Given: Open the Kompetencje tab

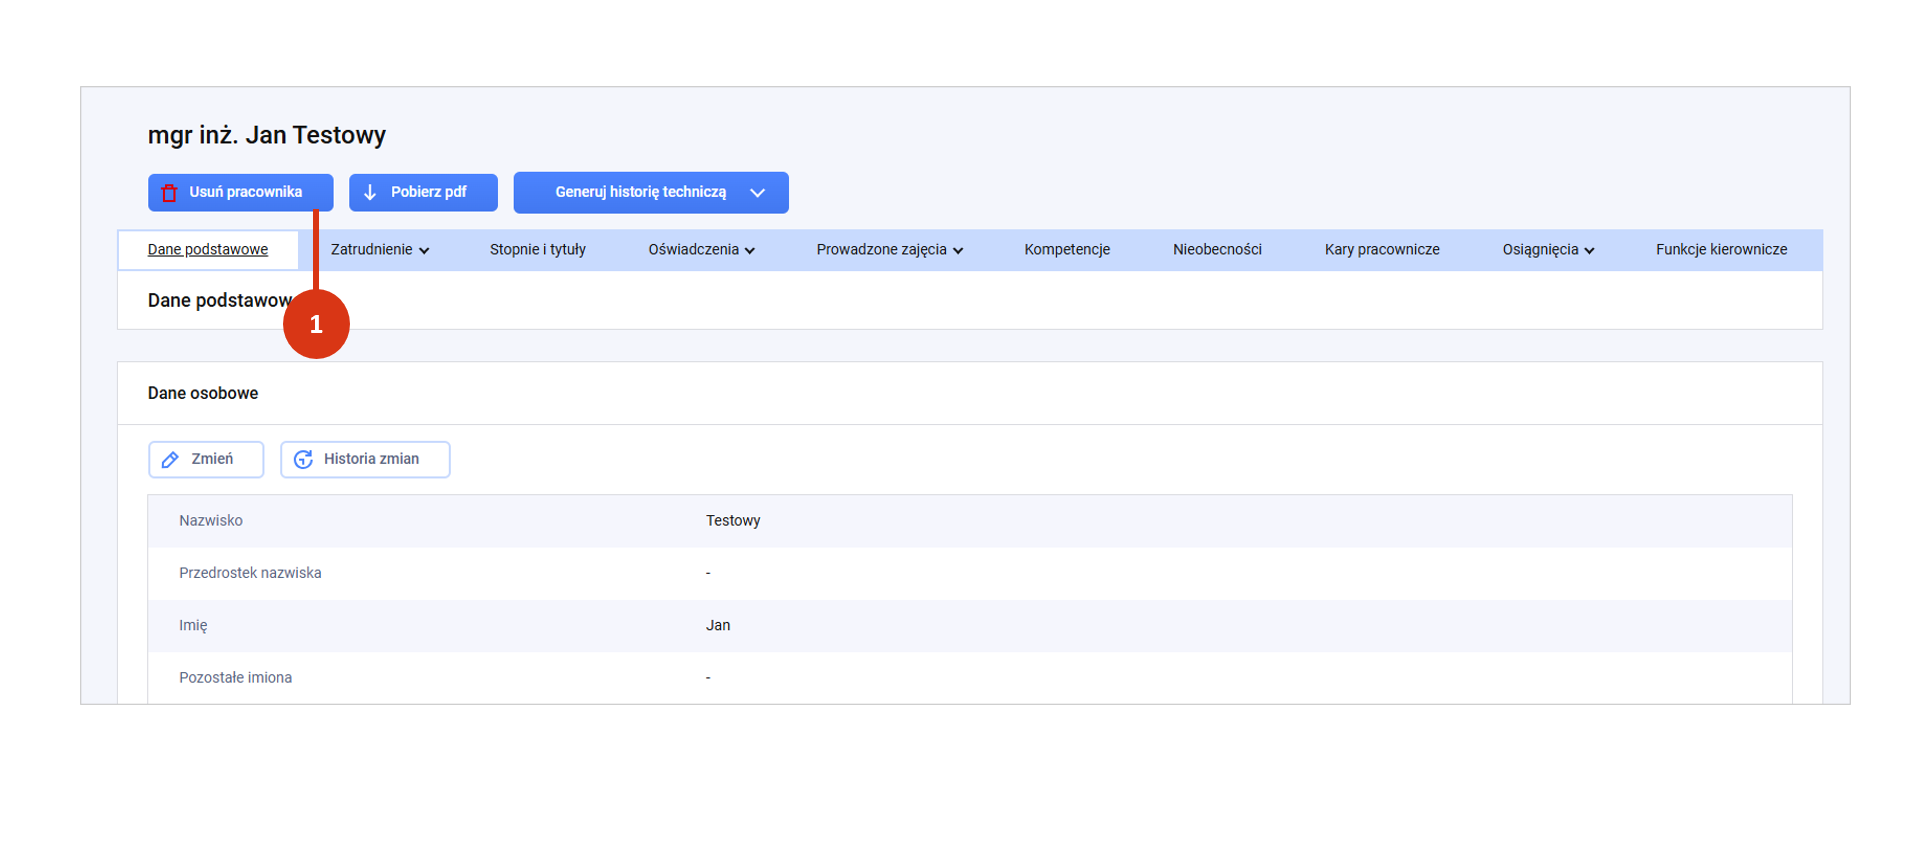Looking at the screenshot, I should click(x=1067, y=250).
